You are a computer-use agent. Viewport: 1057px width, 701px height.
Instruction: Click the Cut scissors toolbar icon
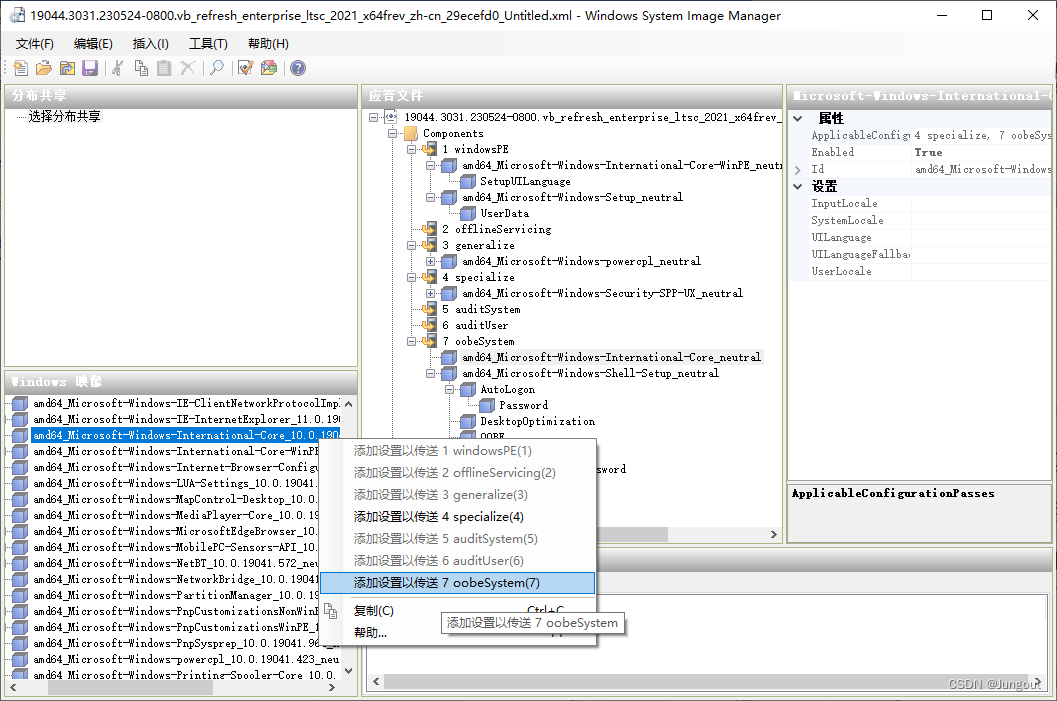[117, 68]
